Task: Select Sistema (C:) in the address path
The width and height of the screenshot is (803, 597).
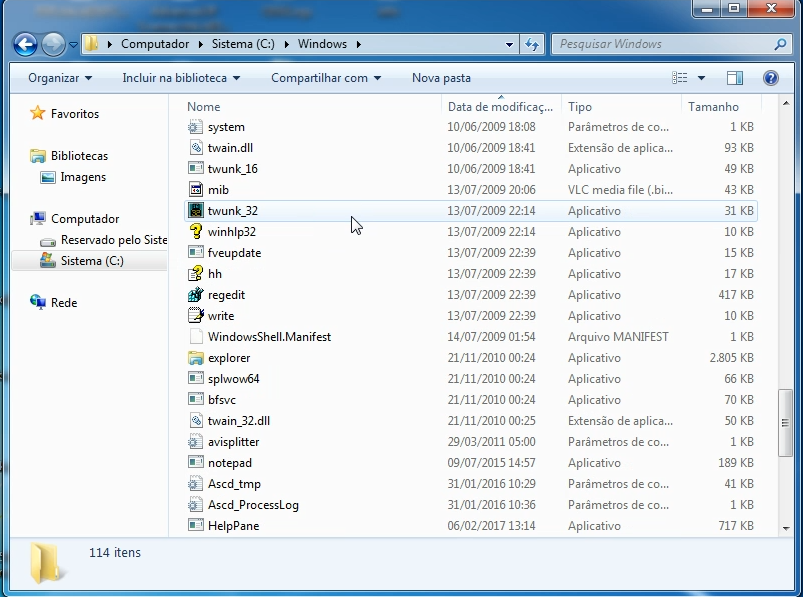Action: click(x=243, y=44)
